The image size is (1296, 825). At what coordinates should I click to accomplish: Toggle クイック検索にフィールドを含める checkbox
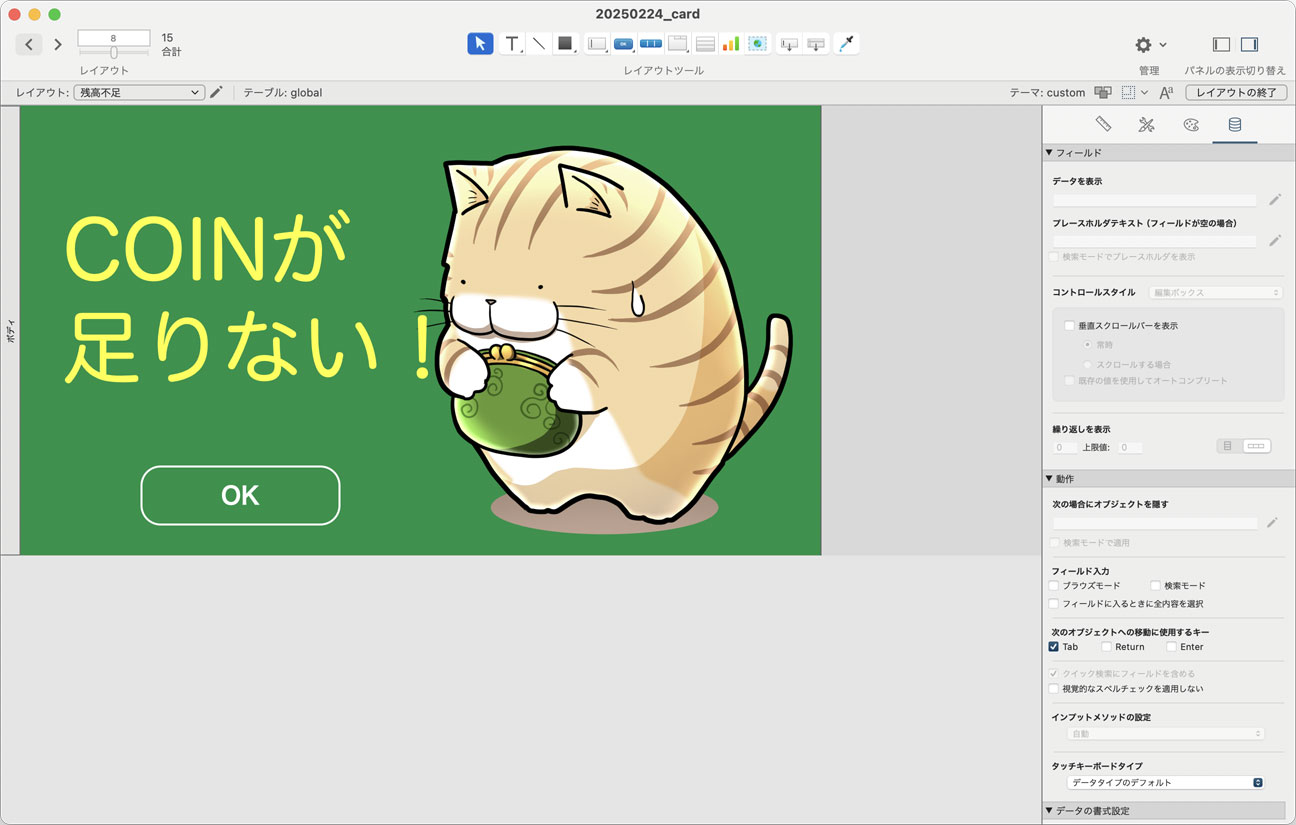tap(1054, 674)
